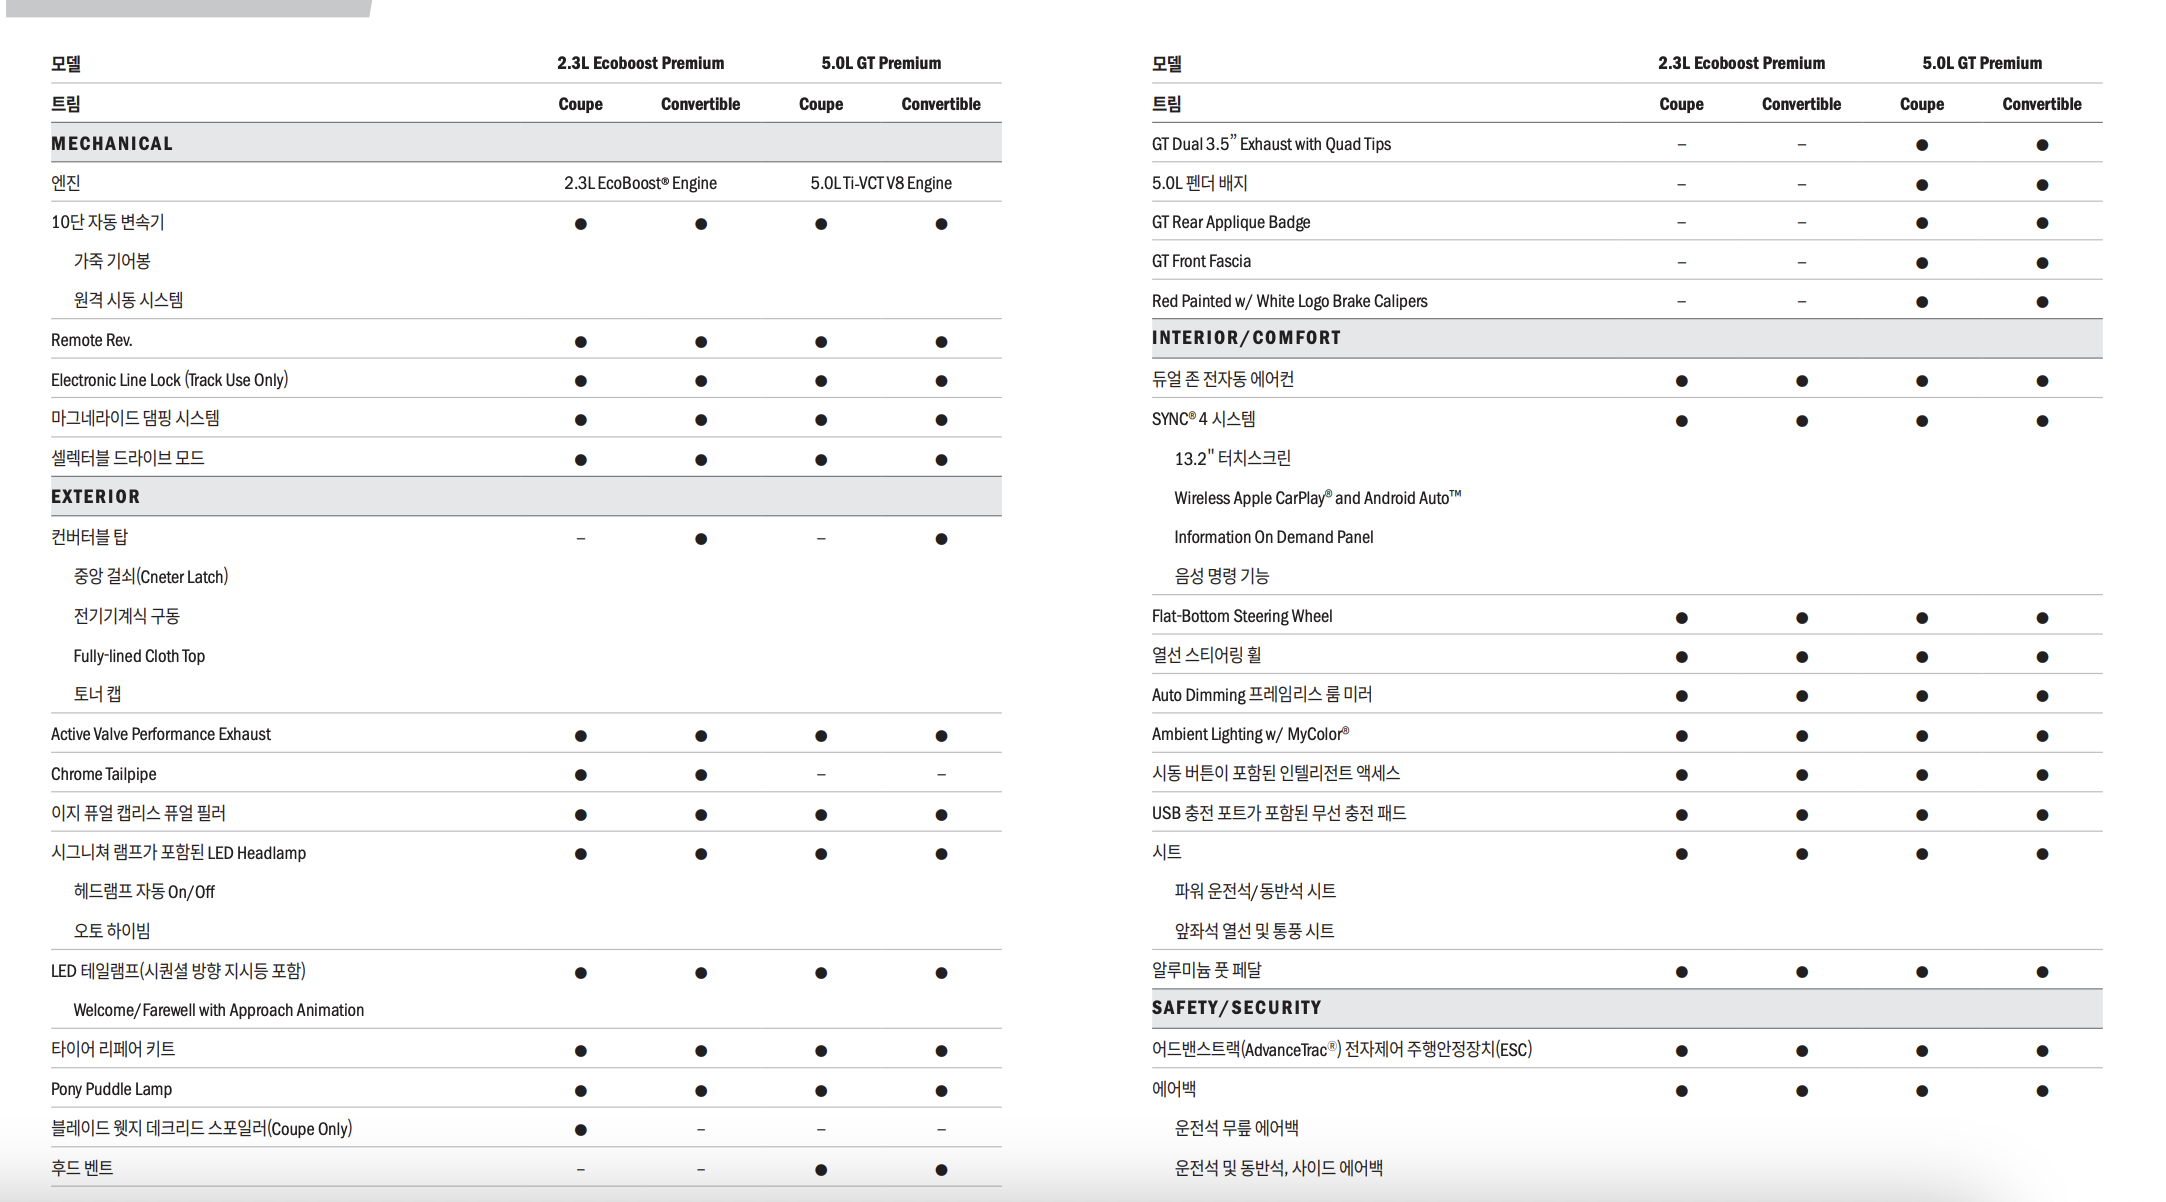
Task: Select the '컨버터블 탑' row label
Action: (90, 537)
